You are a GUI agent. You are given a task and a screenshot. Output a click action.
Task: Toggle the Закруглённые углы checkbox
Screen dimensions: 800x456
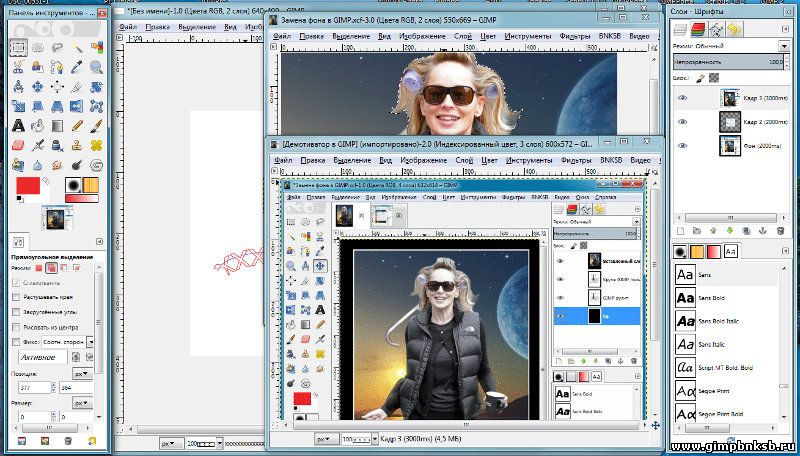[x=16, y=312]
